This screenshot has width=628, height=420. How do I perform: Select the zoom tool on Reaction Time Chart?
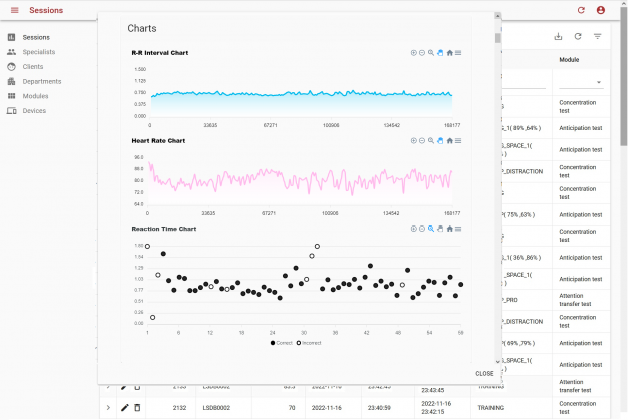(x=431, y=229)
